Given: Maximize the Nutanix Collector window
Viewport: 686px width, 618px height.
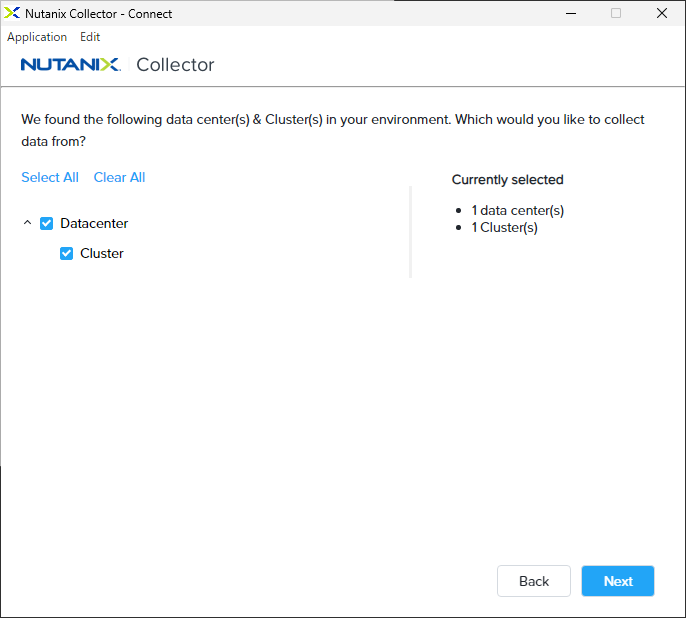Looking at the screenshot, I should point(616,14).
